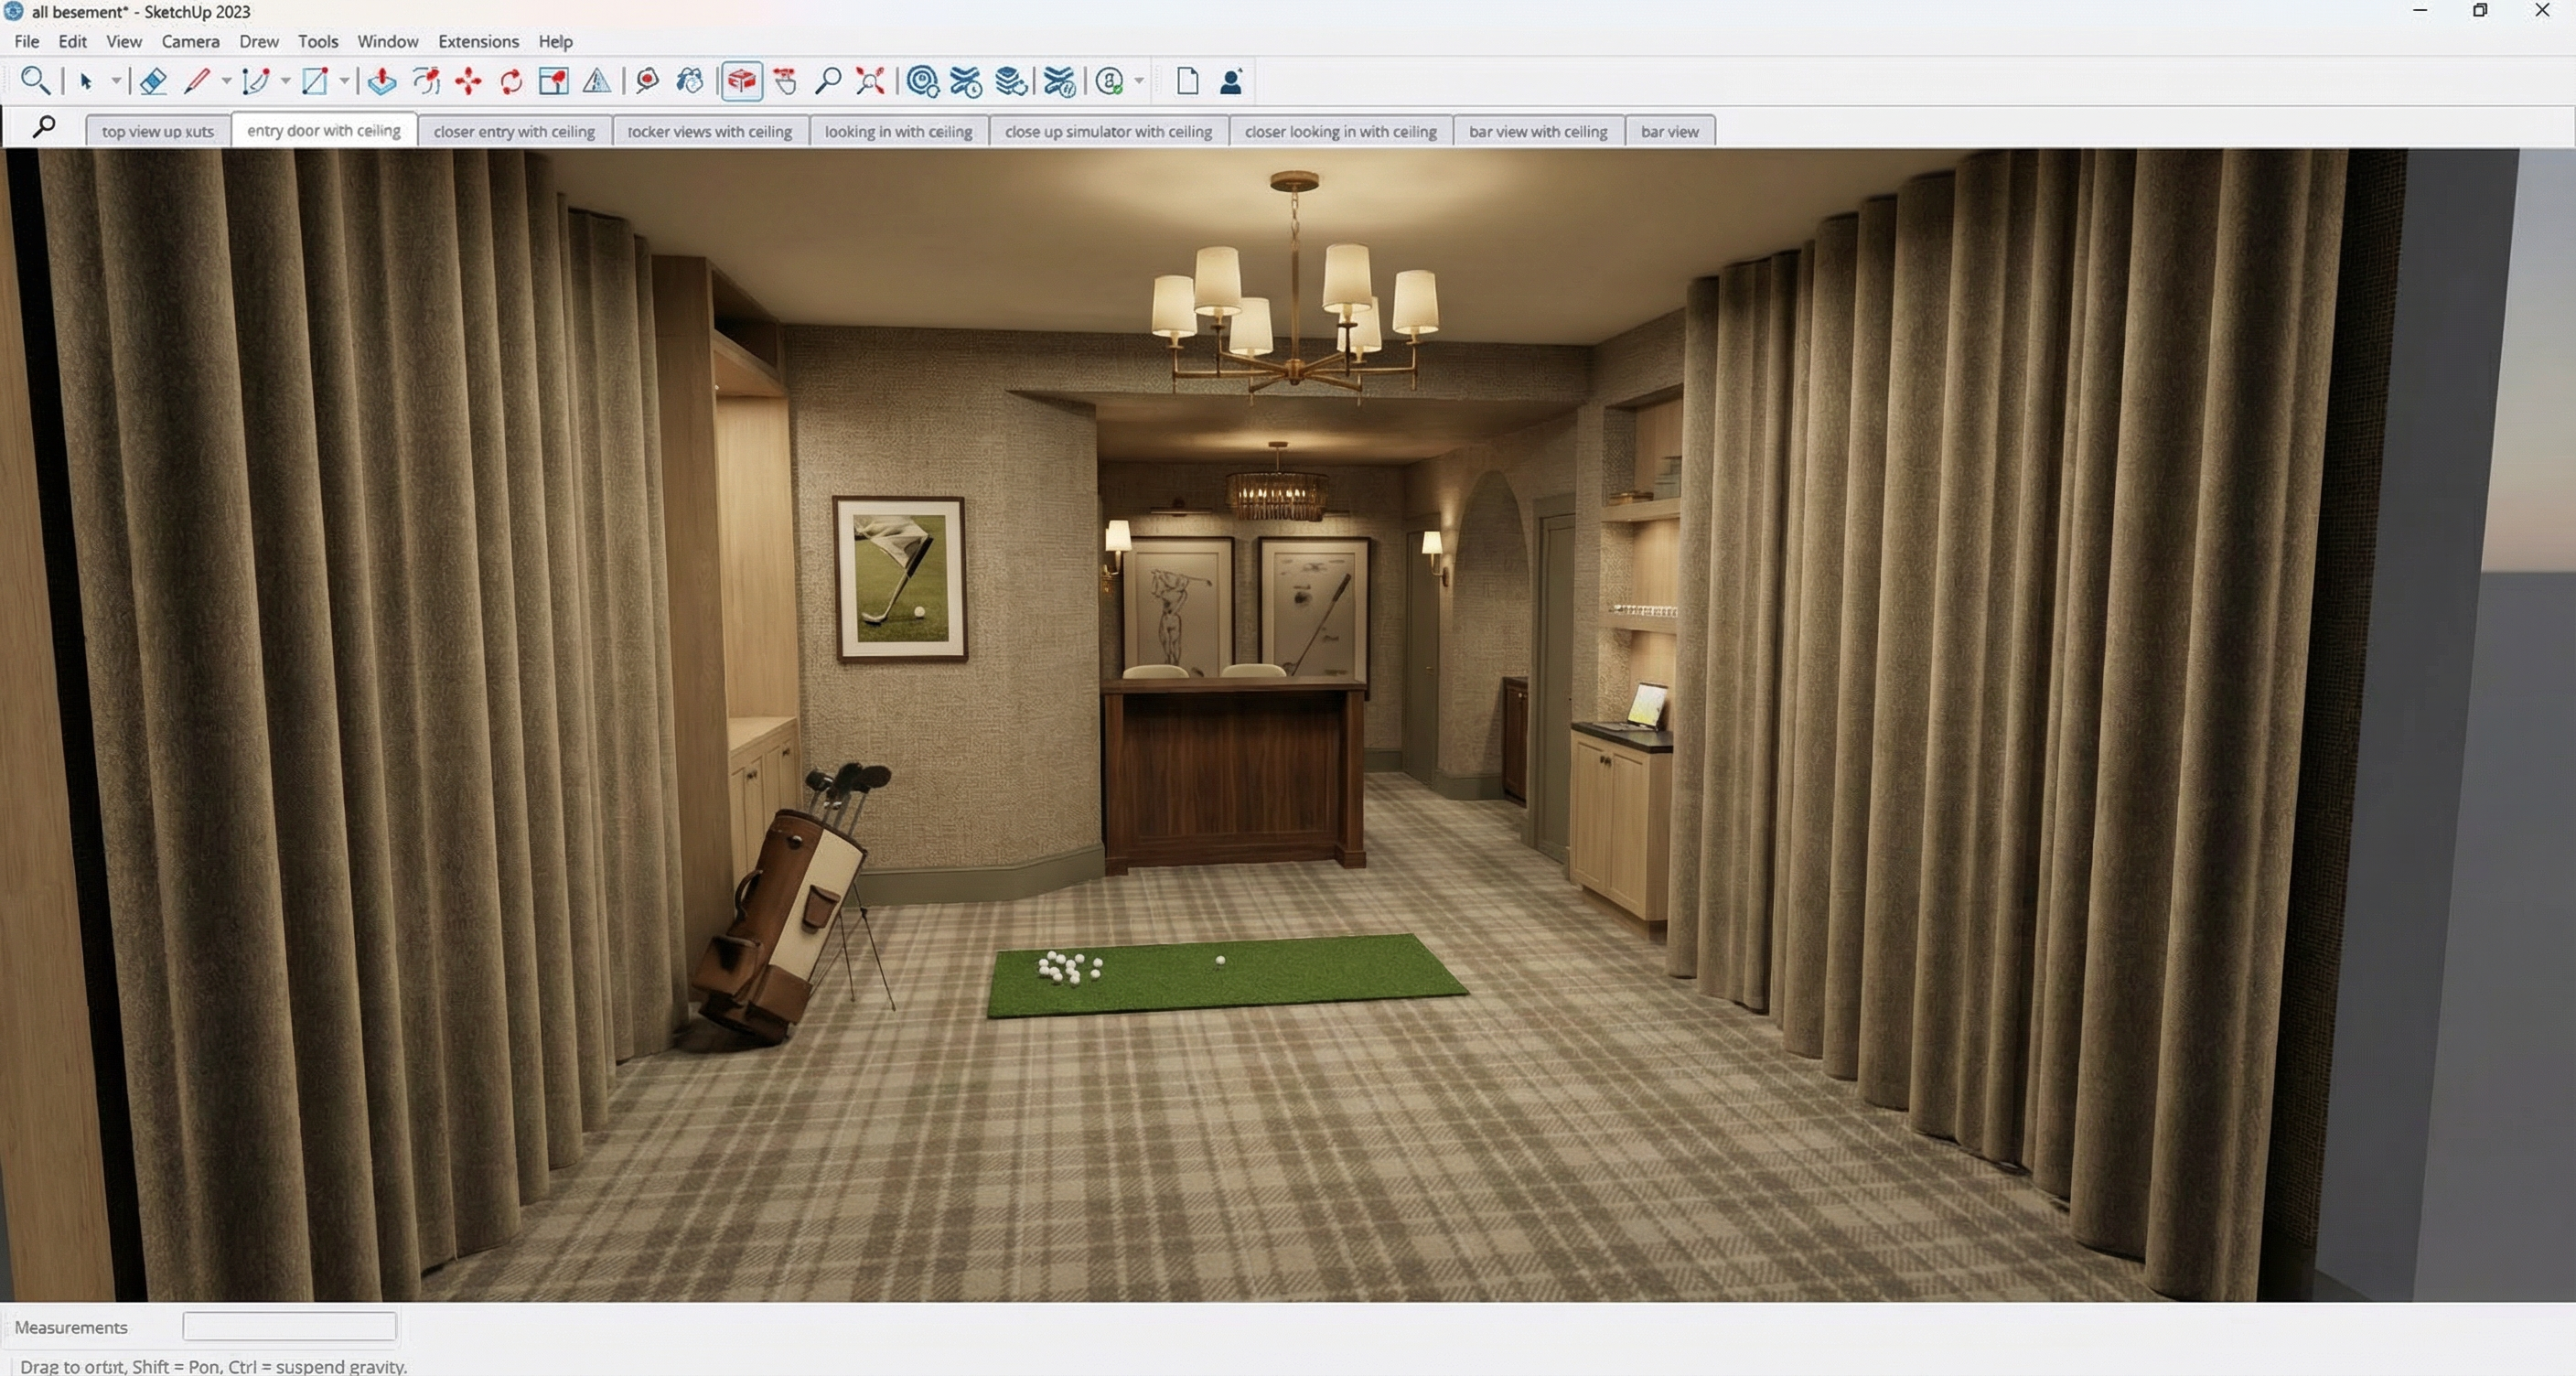The height and width of the screenshot is (1376, 2576).
Task: Click the Zoom Extents icon
Action: (870, 81)
